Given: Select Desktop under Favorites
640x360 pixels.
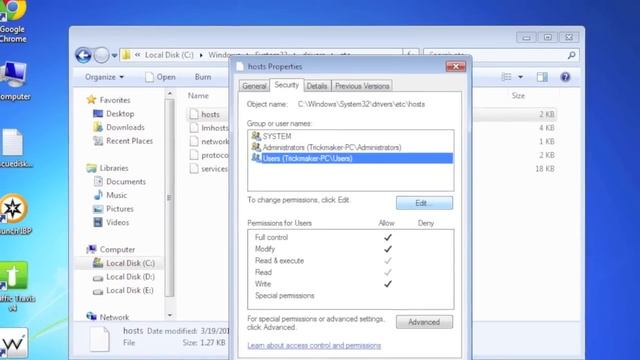Looking at the screenshot, I should tap(113, 113).
